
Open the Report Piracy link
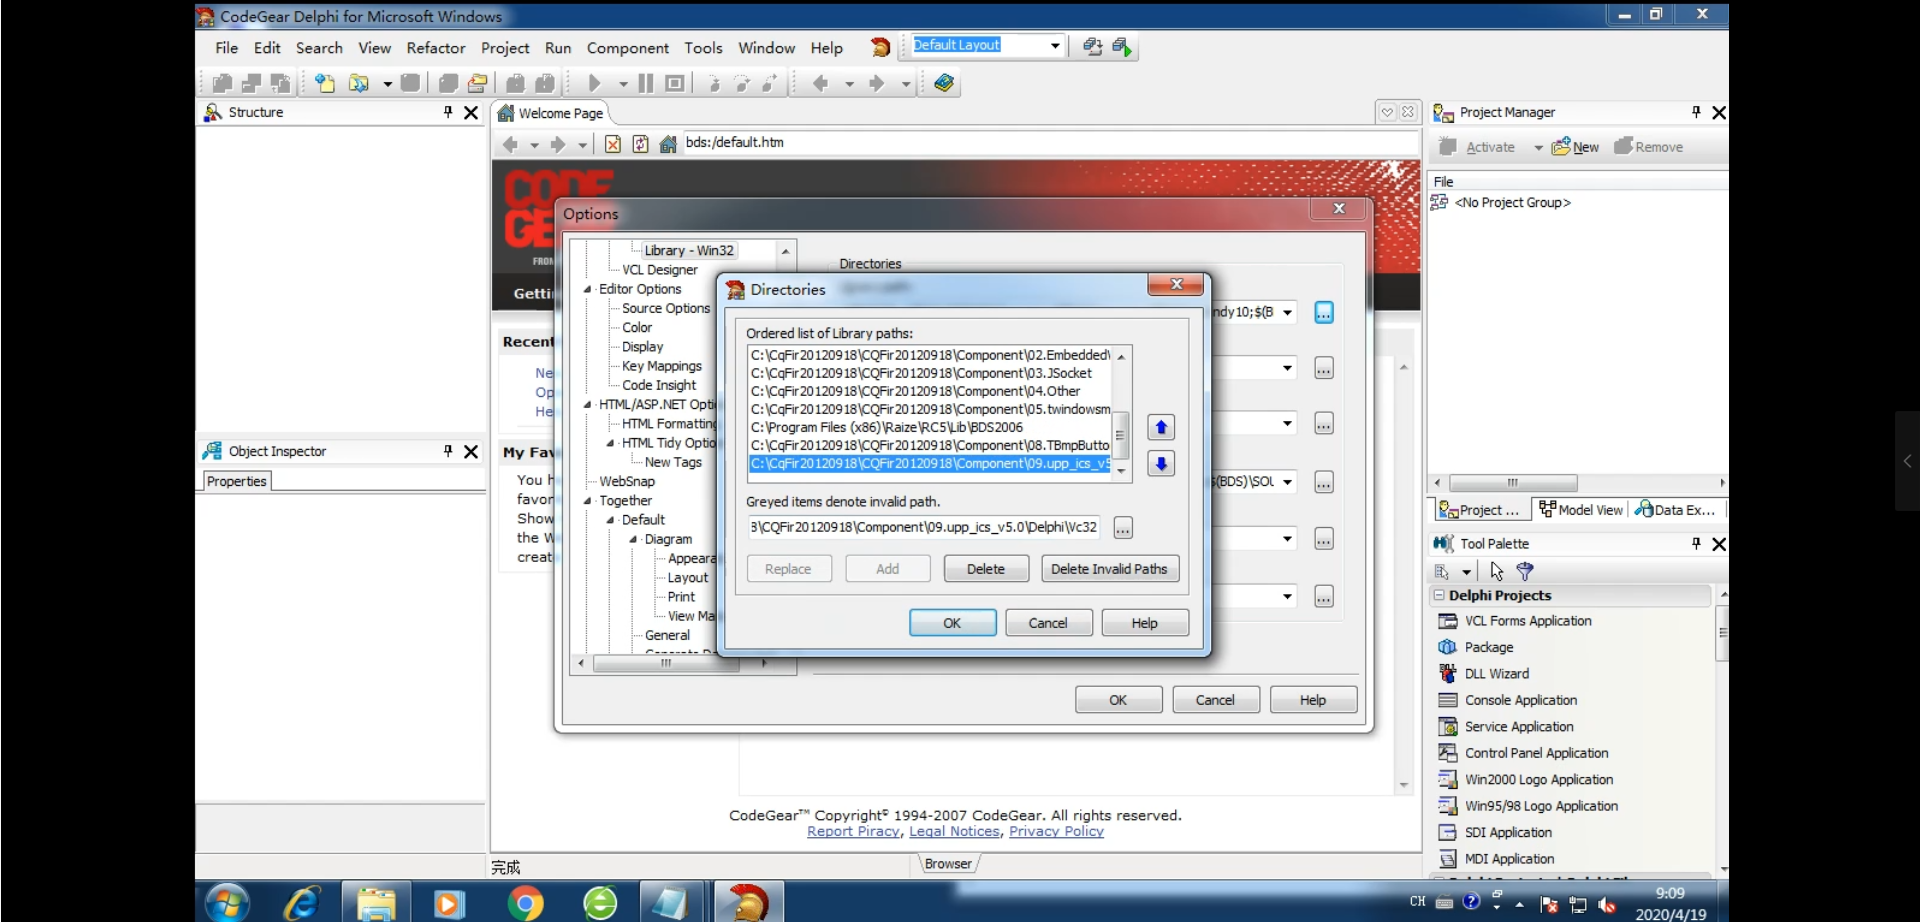pos(853,832)
